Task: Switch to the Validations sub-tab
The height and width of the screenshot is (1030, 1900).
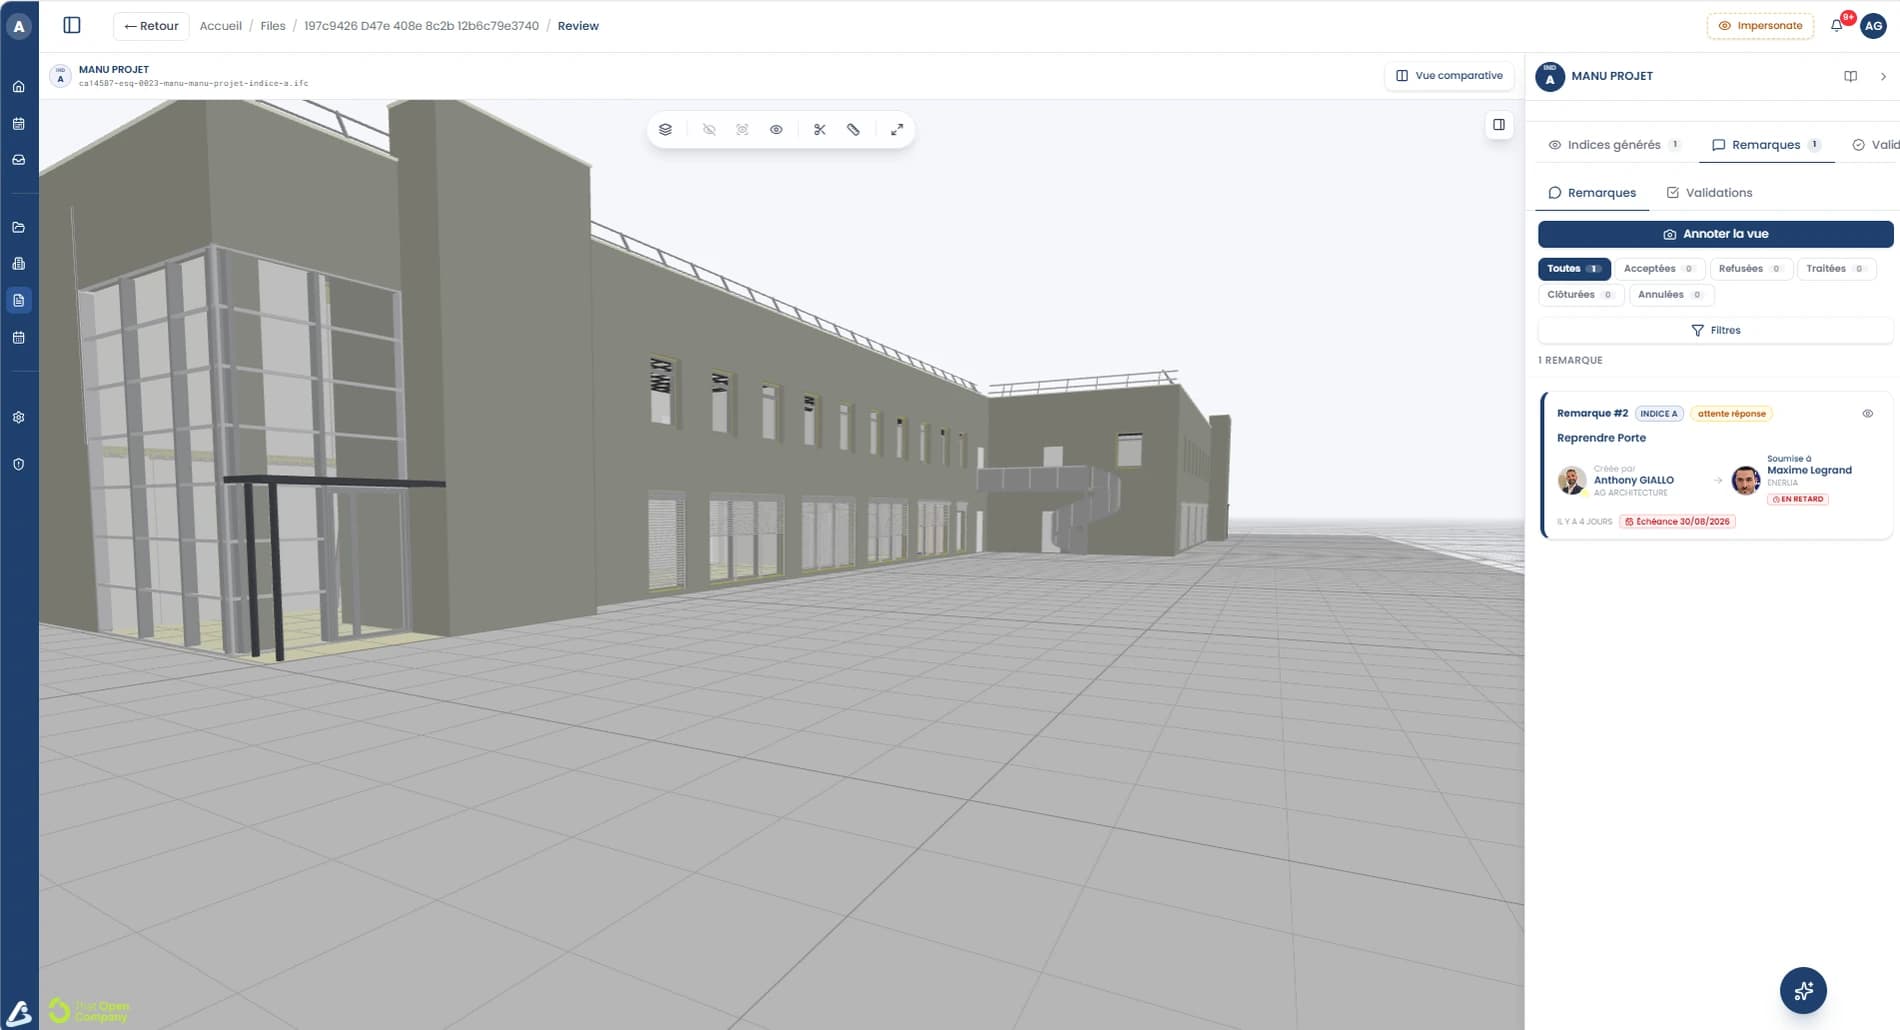Action: point(1709,193)
